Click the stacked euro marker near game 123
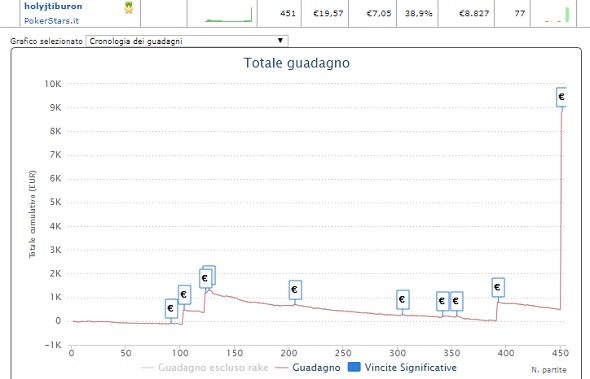590x379 pixels. (206, 278)
